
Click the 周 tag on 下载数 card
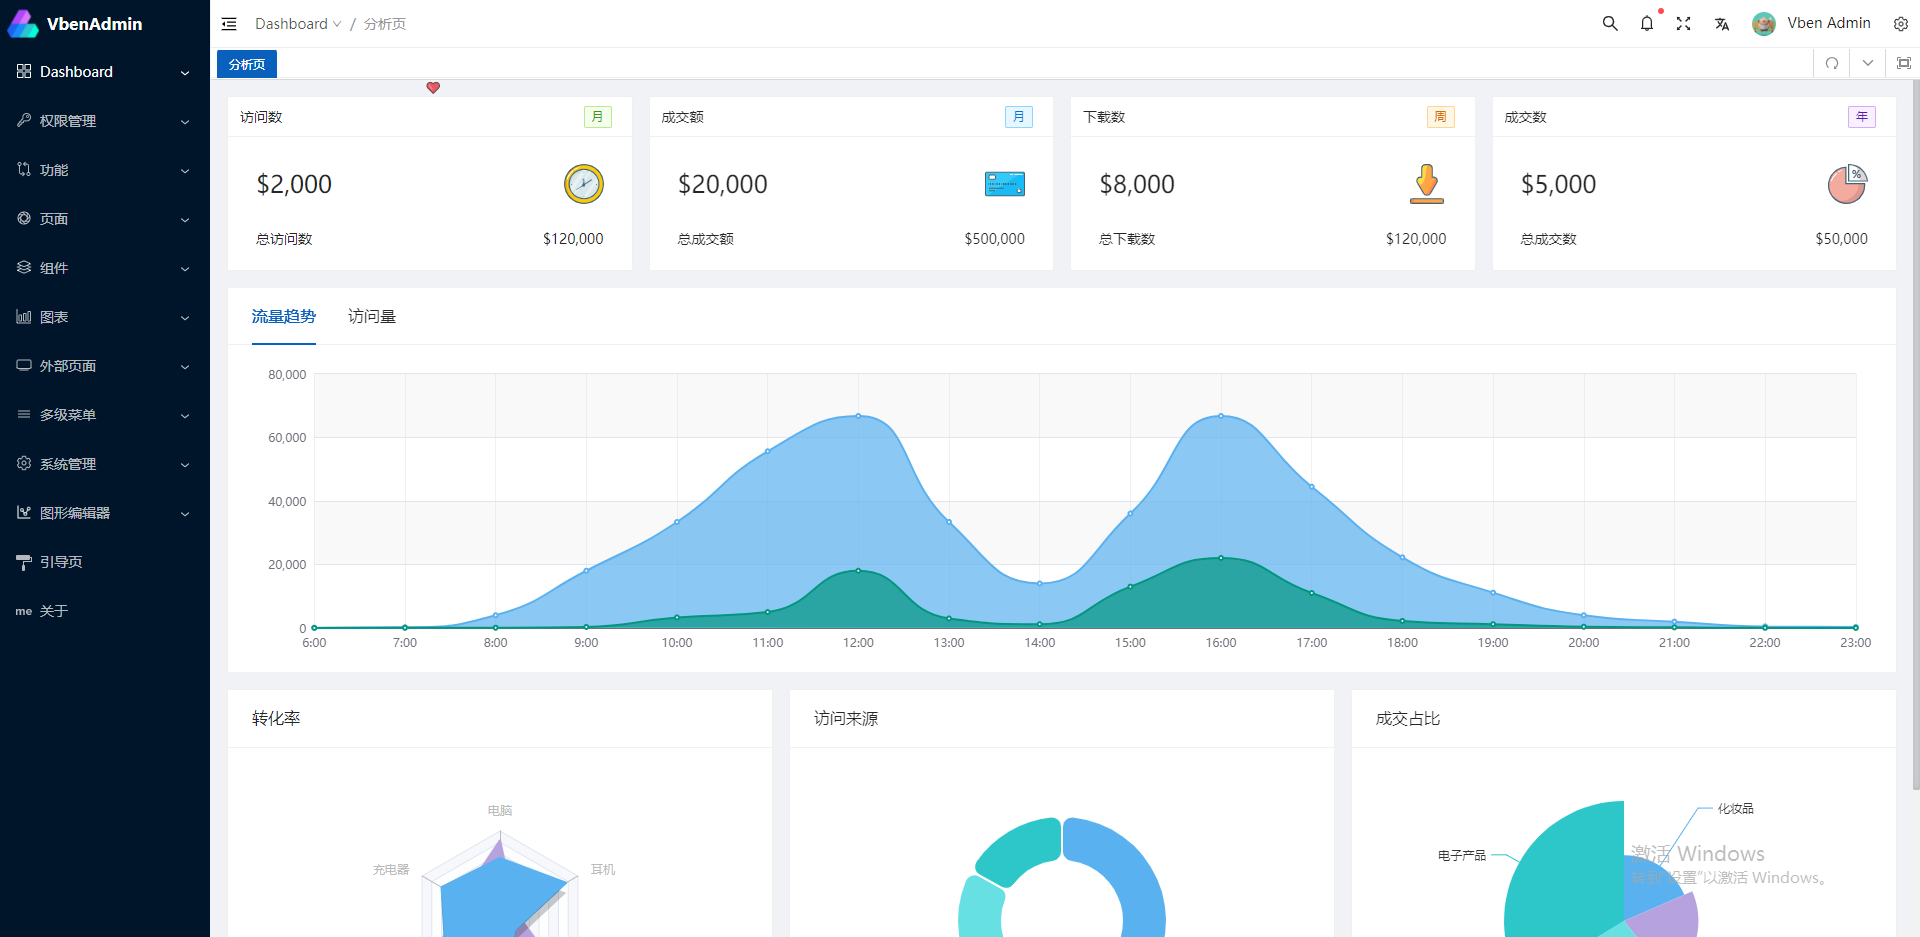[1441, 117]
